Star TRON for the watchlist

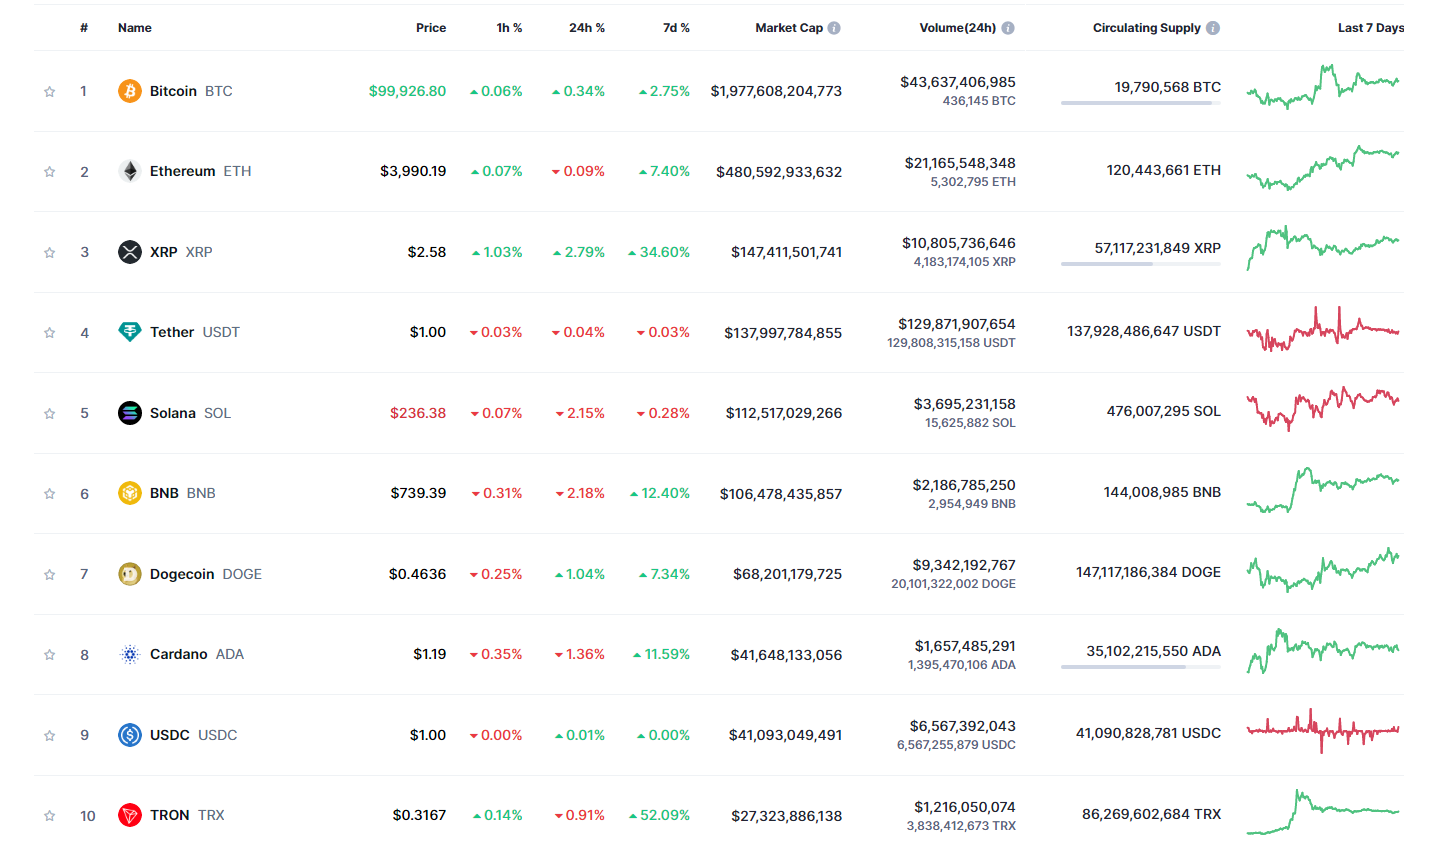49,816
